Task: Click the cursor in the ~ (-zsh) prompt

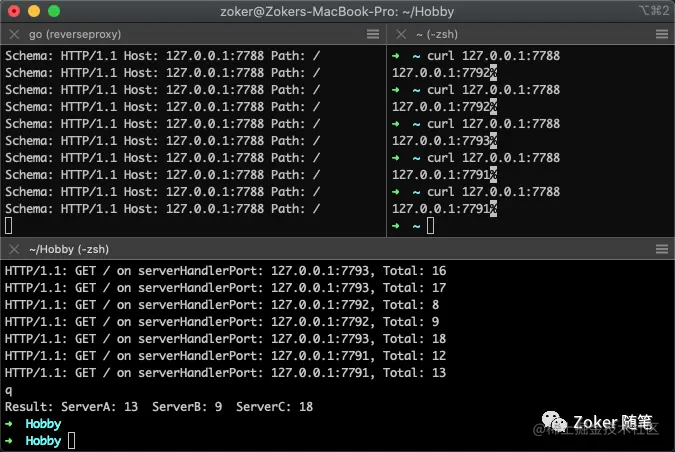Action: 430,226
